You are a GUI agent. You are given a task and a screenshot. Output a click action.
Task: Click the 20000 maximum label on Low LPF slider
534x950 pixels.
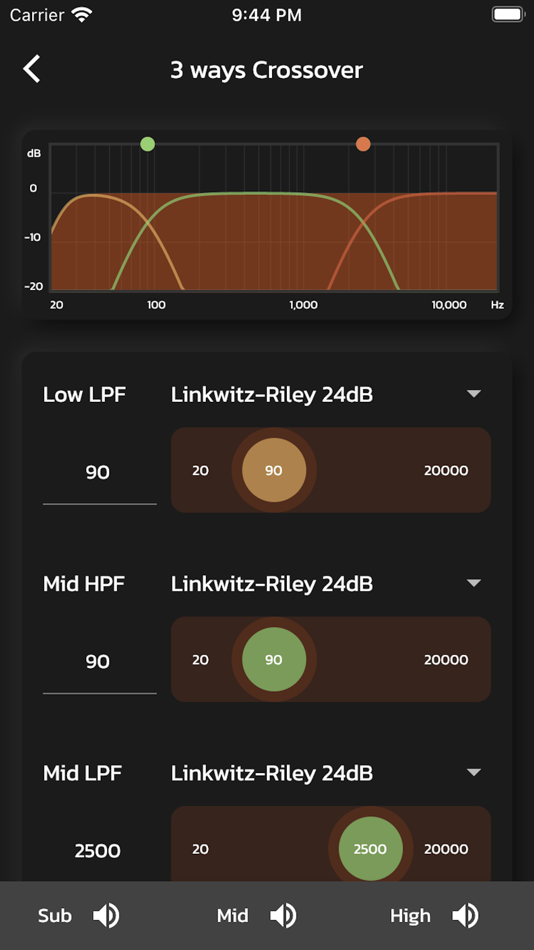point(446,471)
